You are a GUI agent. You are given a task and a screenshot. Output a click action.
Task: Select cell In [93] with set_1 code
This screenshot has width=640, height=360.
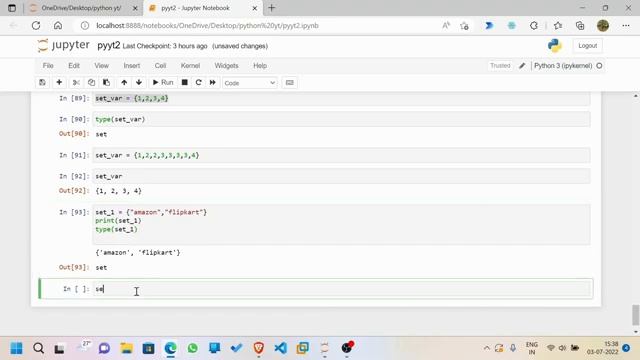[342, 224]
